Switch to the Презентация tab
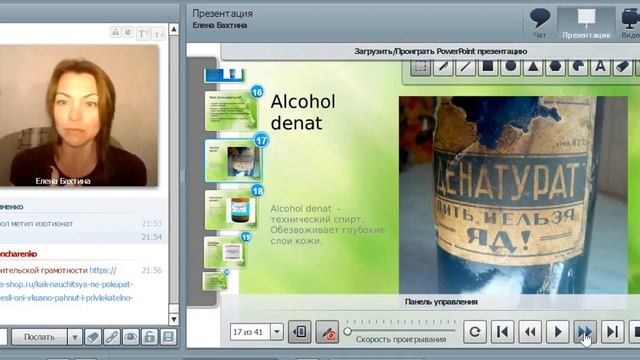Screen dimensions: 640x360 tap(586, 24)
